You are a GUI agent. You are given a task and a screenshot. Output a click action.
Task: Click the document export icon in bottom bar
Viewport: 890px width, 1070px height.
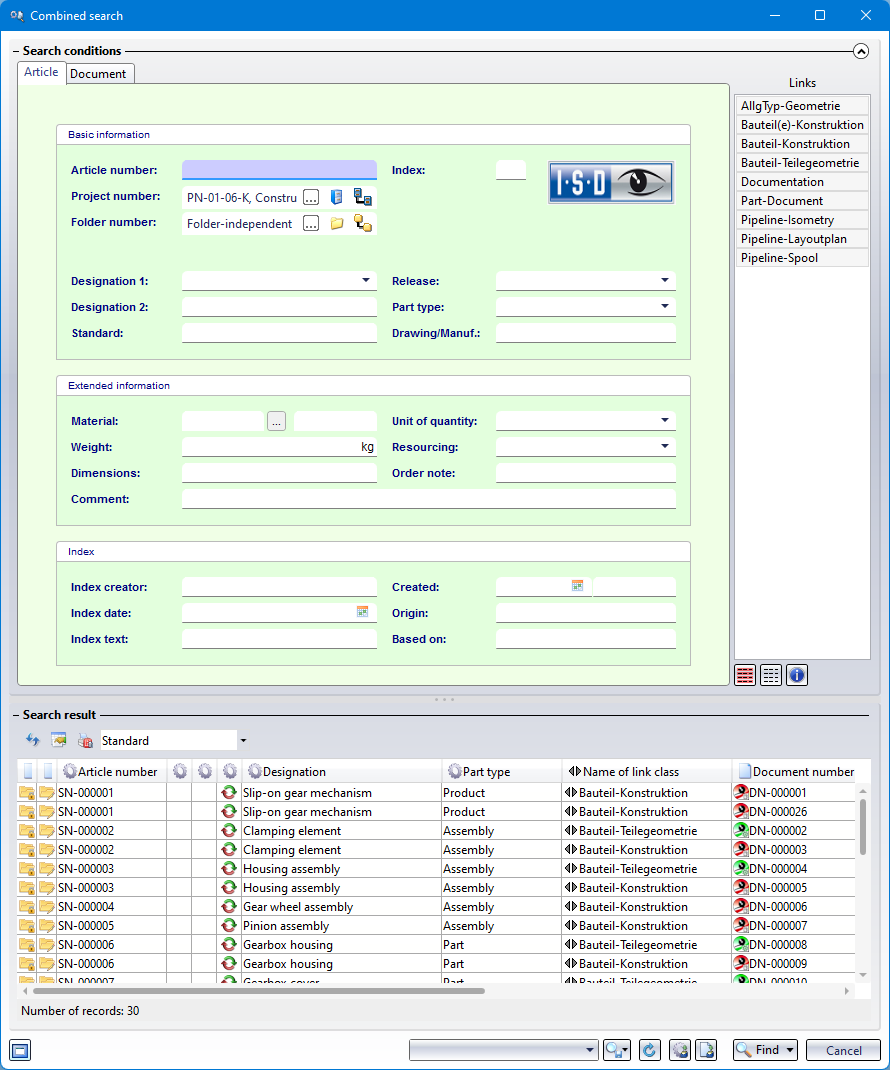[x=706, y=1050]
